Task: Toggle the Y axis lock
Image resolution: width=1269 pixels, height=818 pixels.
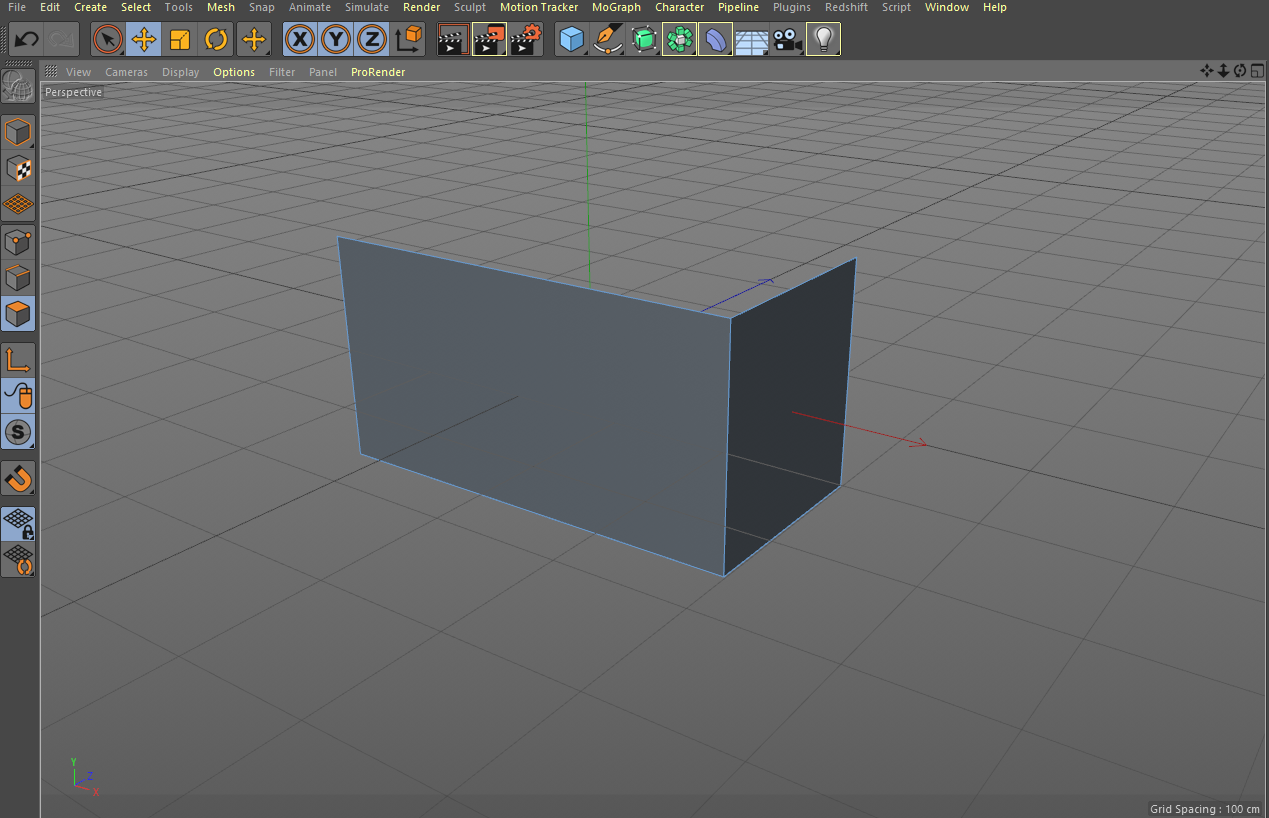Action: (x=336, y=40)
